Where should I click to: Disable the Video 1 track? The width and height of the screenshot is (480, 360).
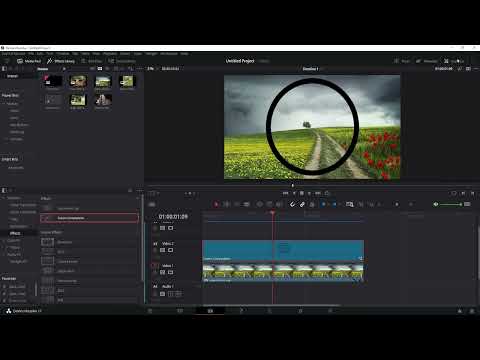point(170,272)
